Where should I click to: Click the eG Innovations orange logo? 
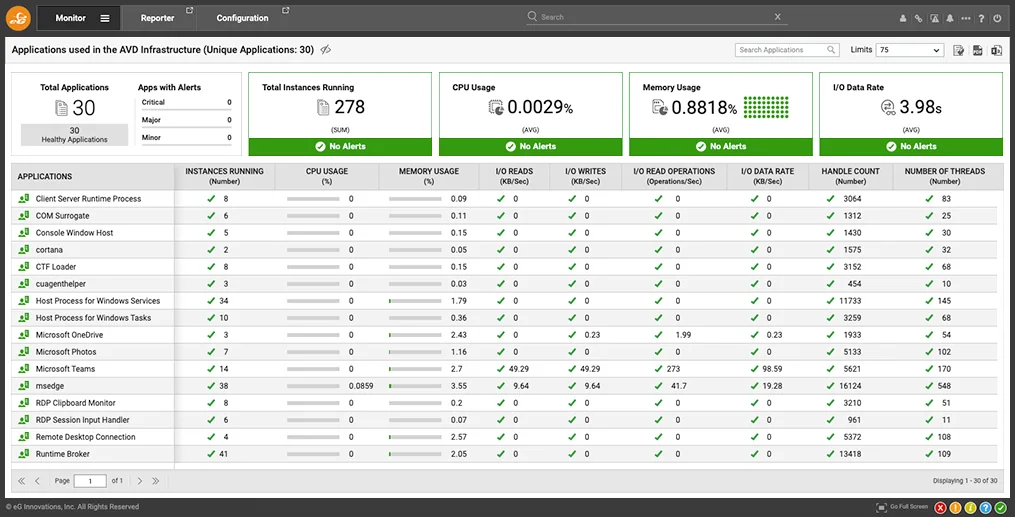click(x=18, y=18)
